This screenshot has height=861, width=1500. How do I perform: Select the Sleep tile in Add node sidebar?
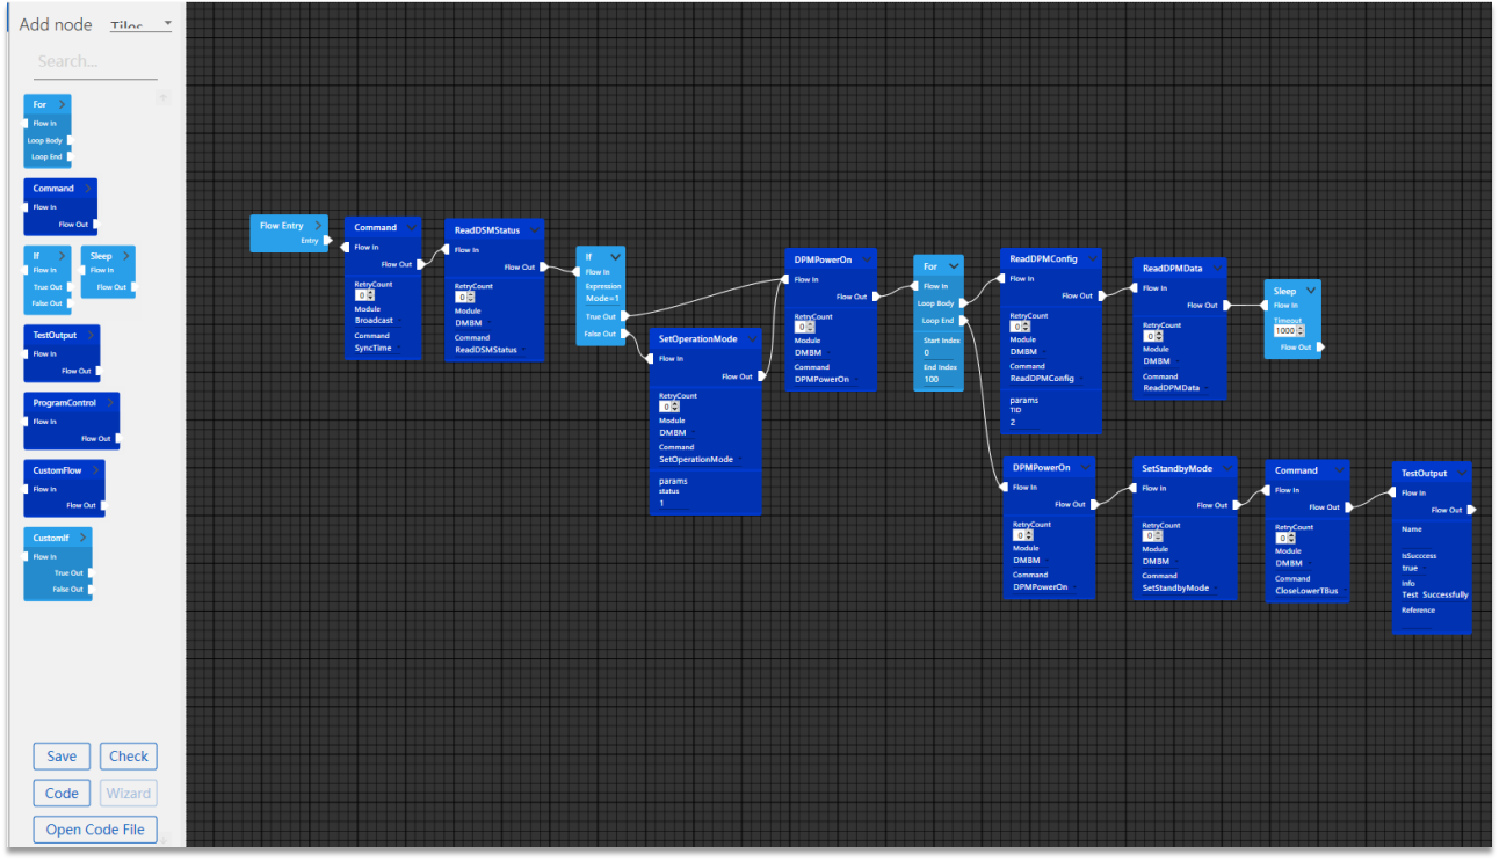tap(107, 272)
